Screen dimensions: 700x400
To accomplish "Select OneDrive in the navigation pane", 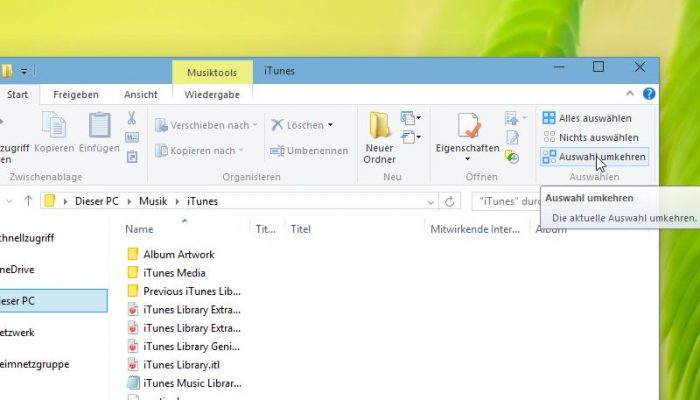I will [17, 269].
